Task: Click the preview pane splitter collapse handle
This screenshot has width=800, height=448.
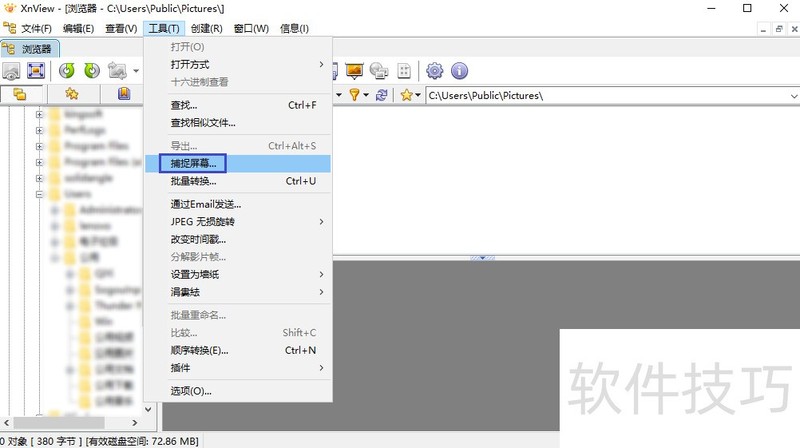Action: (x=482, y=258)
